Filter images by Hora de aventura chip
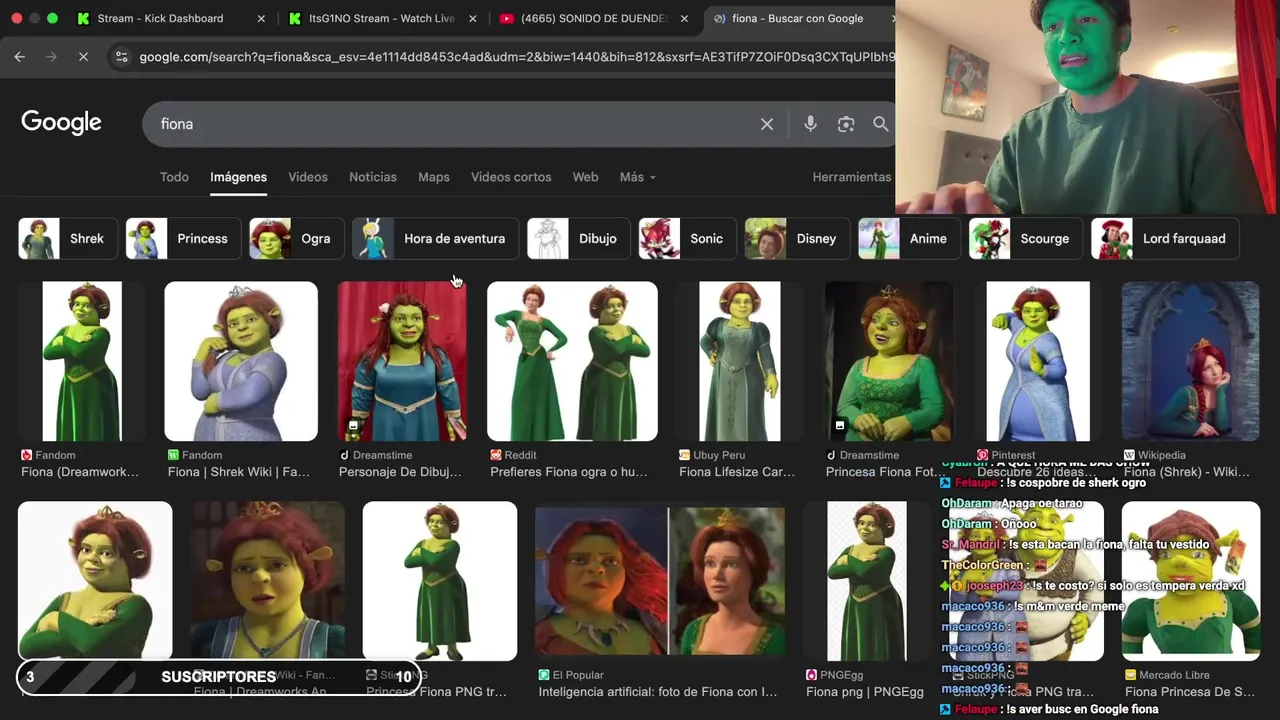Viewport: 1280px width, 720px height. coord(435,239)
